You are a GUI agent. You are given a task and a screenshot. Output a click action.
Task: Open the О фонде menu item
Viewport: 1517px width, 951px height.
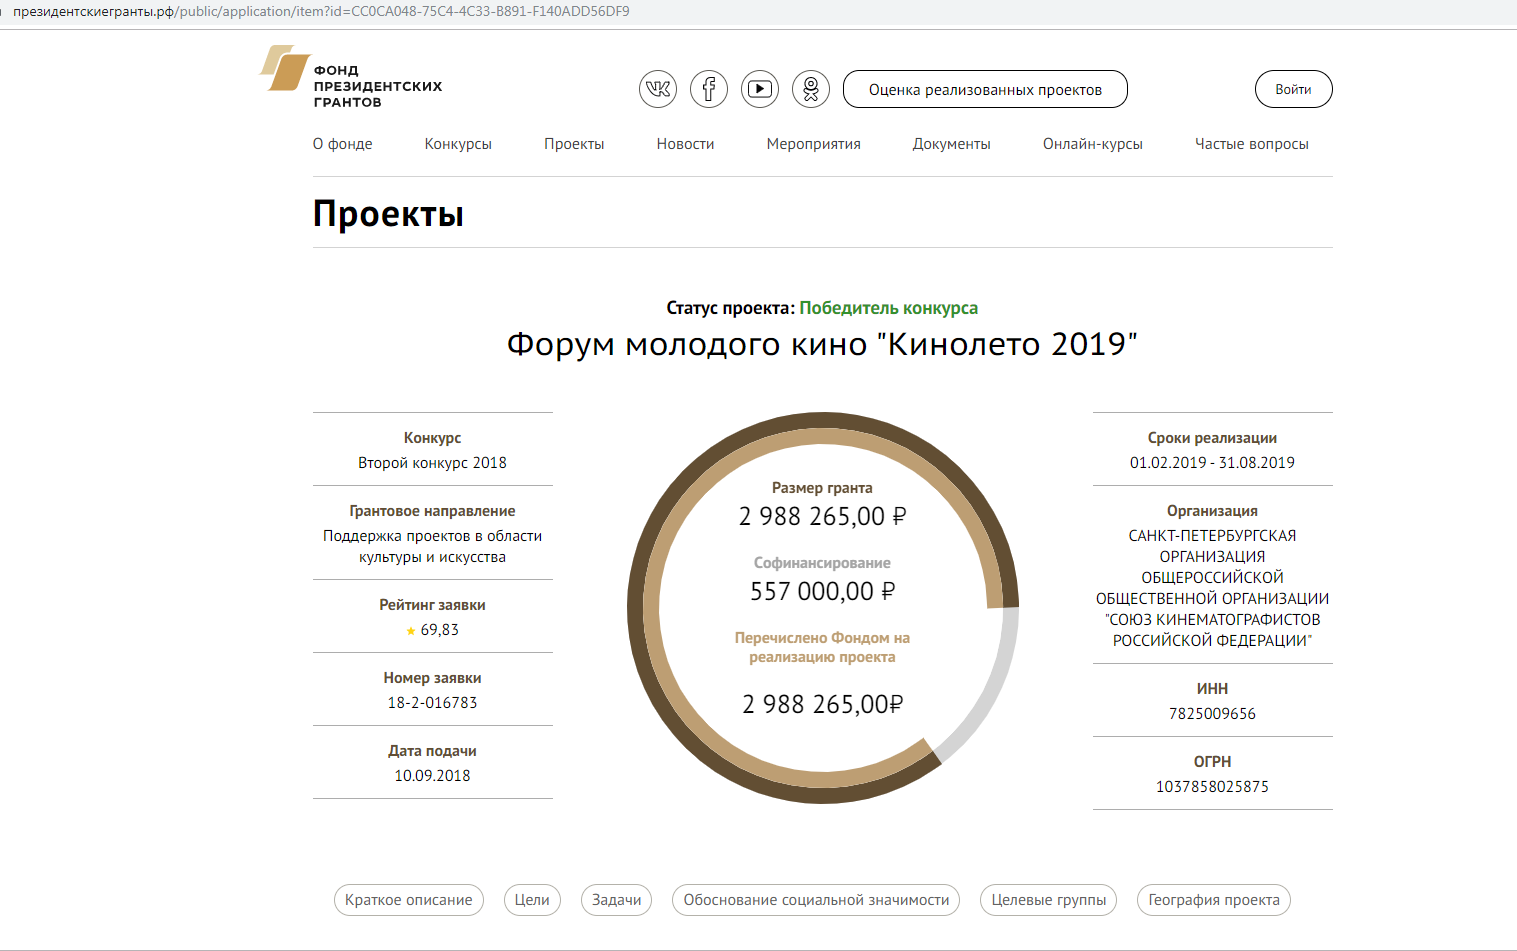[342, 144]
